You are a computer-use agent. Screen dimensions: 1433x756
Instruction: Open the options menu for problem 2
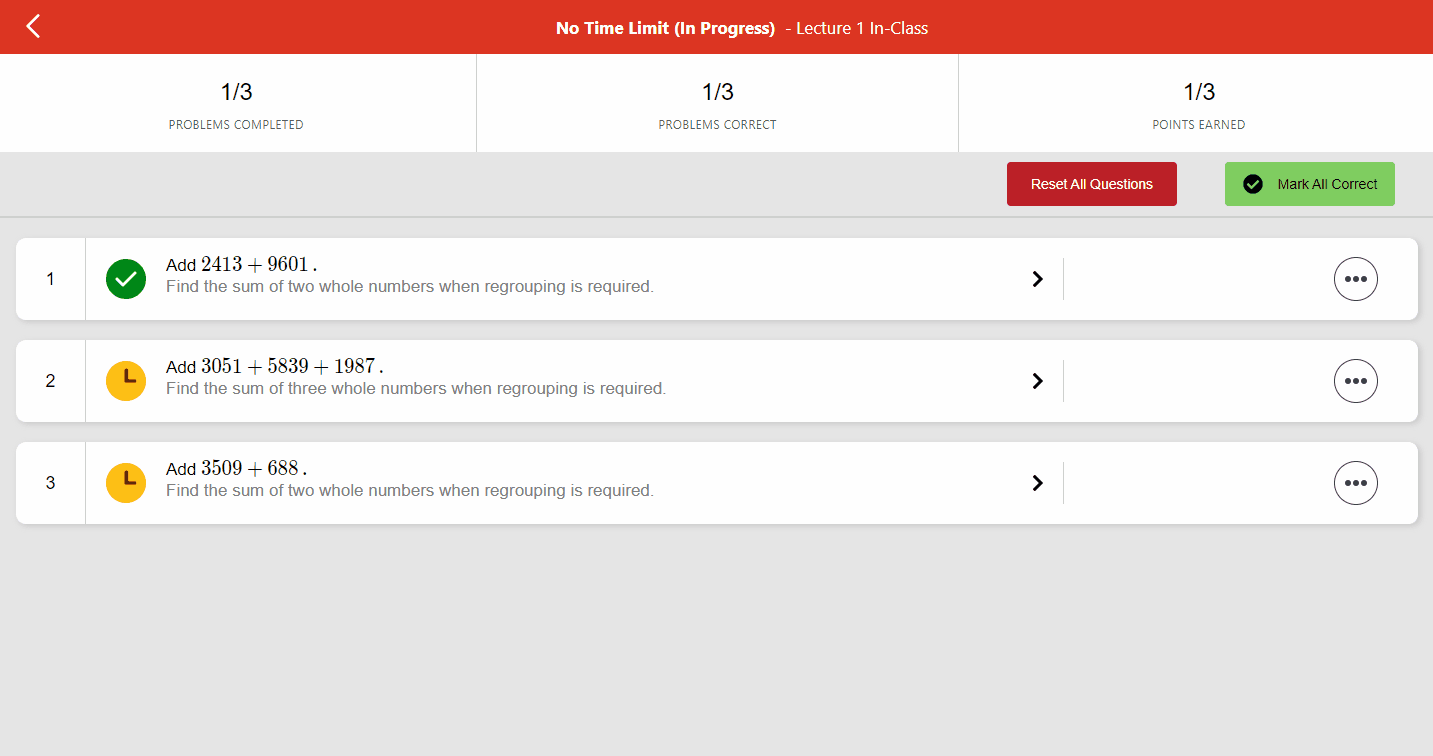pyautogui.click(x=1355, y=381)
